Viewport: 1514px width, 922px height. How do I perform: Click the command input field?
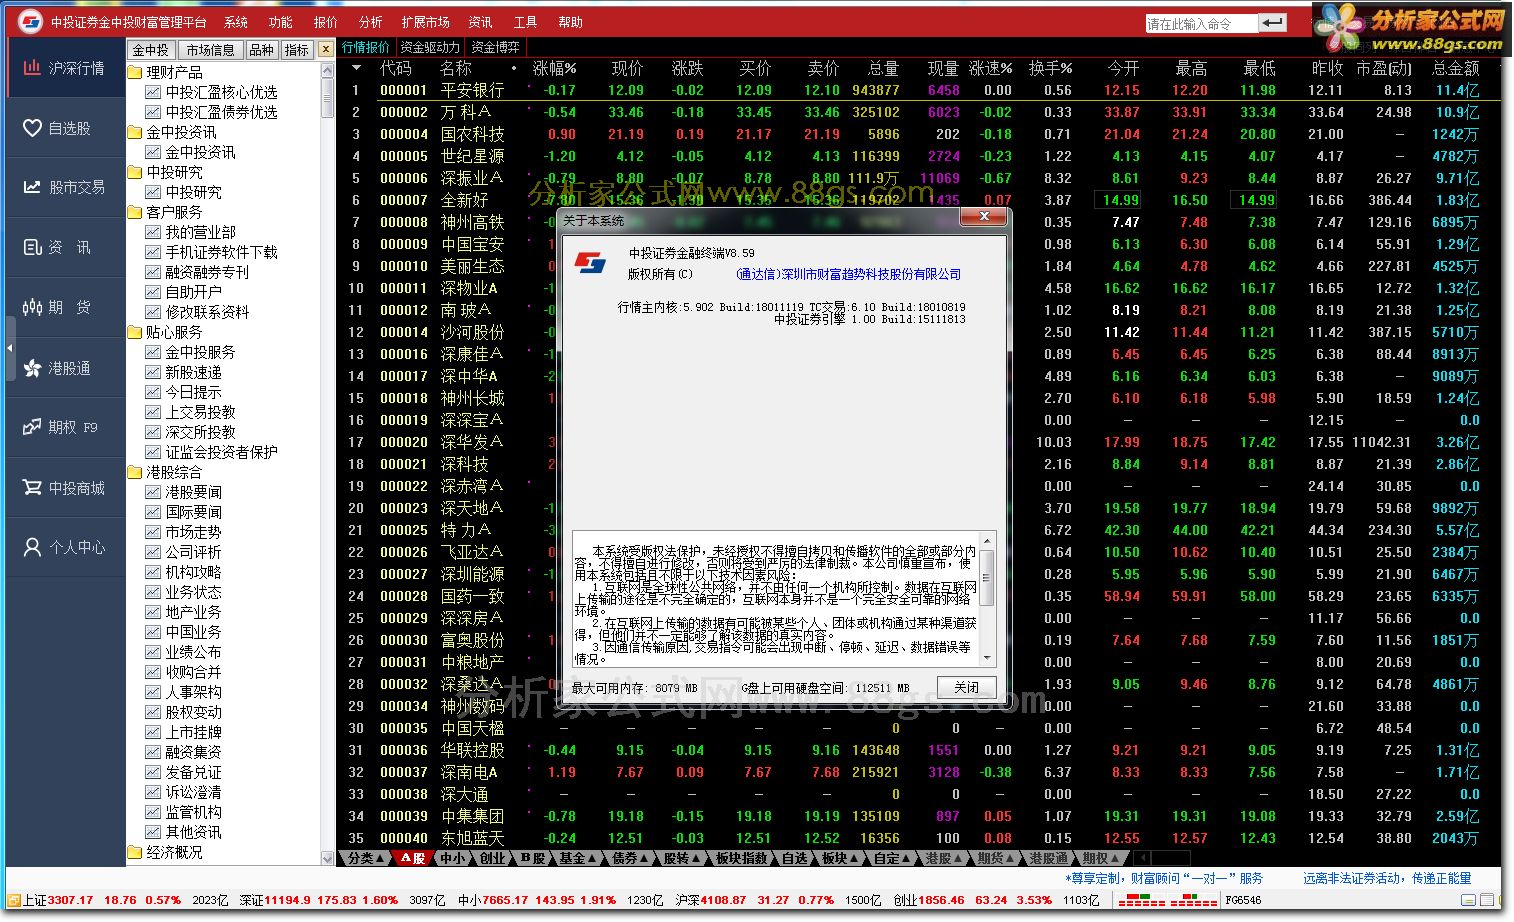click(1202, 23)
